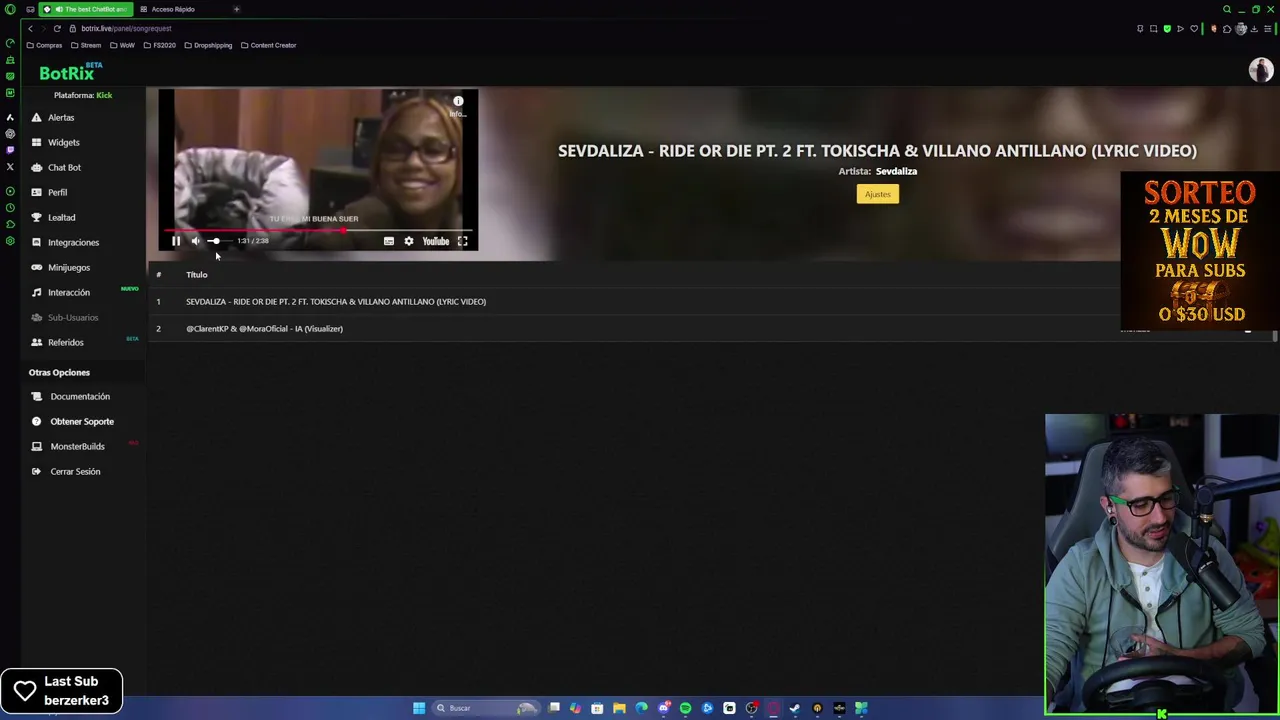Click the browser search magnifier icon
This screenshot has width=1280, height=720.
coord(1227,9)
